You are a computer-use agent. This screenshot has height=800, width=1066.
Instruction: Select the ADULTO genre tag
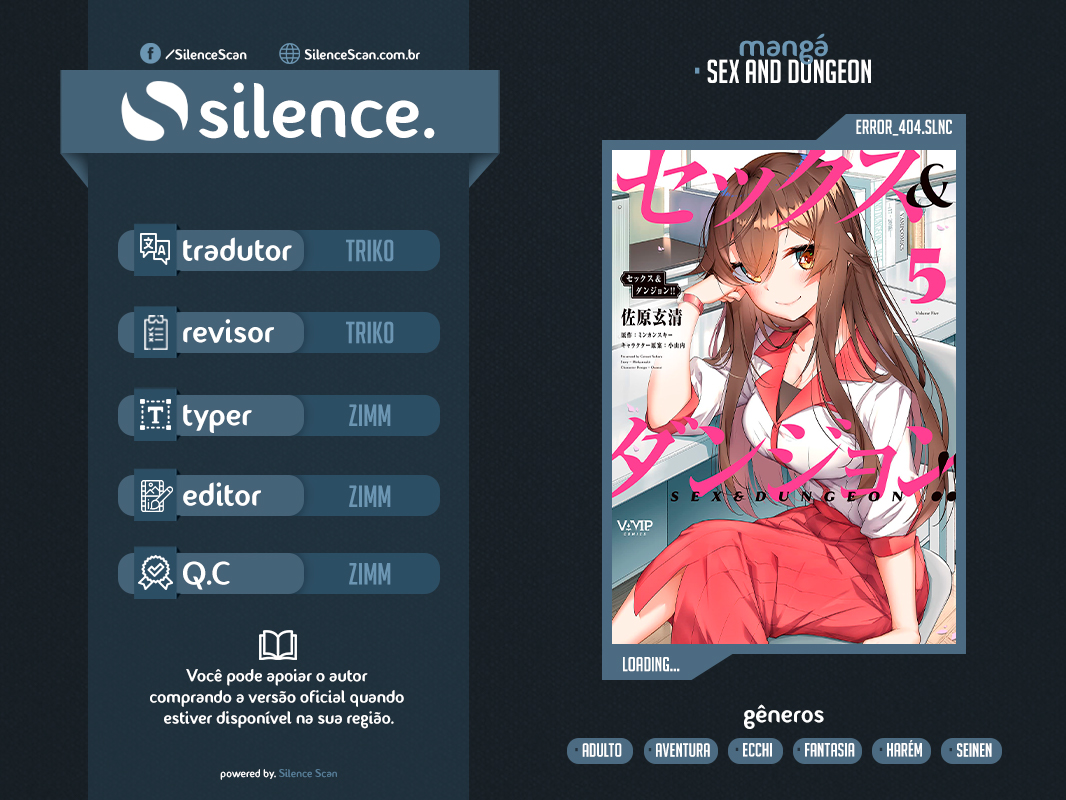(x=600, y=750)
